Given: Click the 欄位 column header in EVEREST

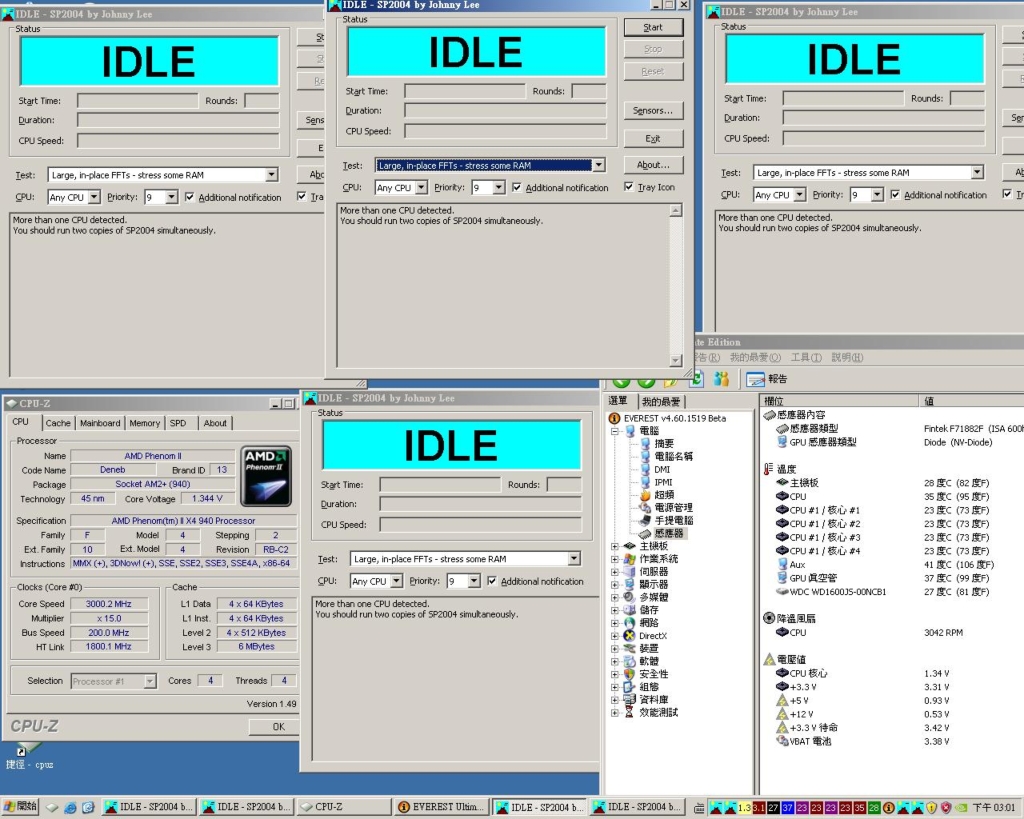Looking at the screenshot, I should pos(839,401).
